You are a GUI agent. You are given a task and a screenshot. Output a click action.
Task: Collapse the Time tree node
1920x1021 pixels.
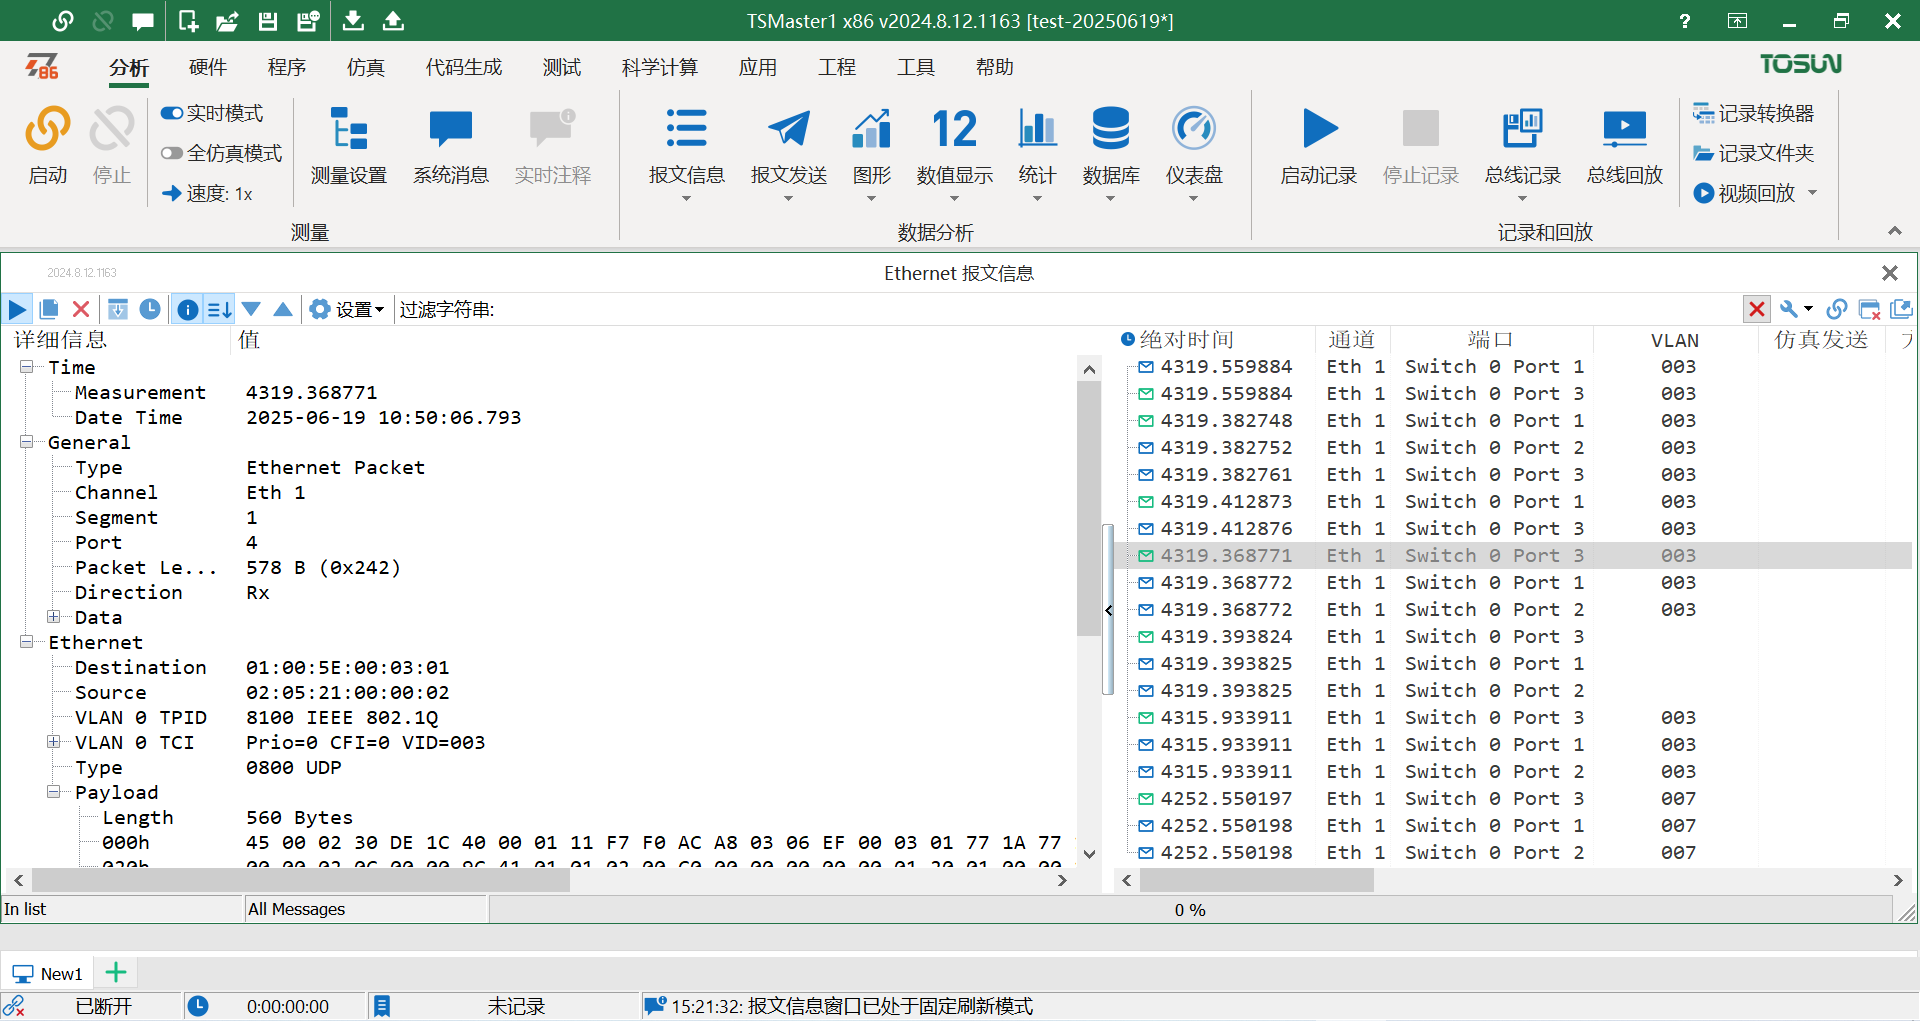coord(26,367)
